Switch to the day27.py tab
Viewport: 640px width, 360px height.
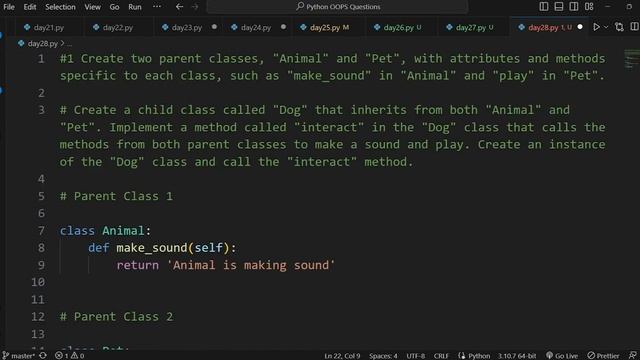click(471, 27)
